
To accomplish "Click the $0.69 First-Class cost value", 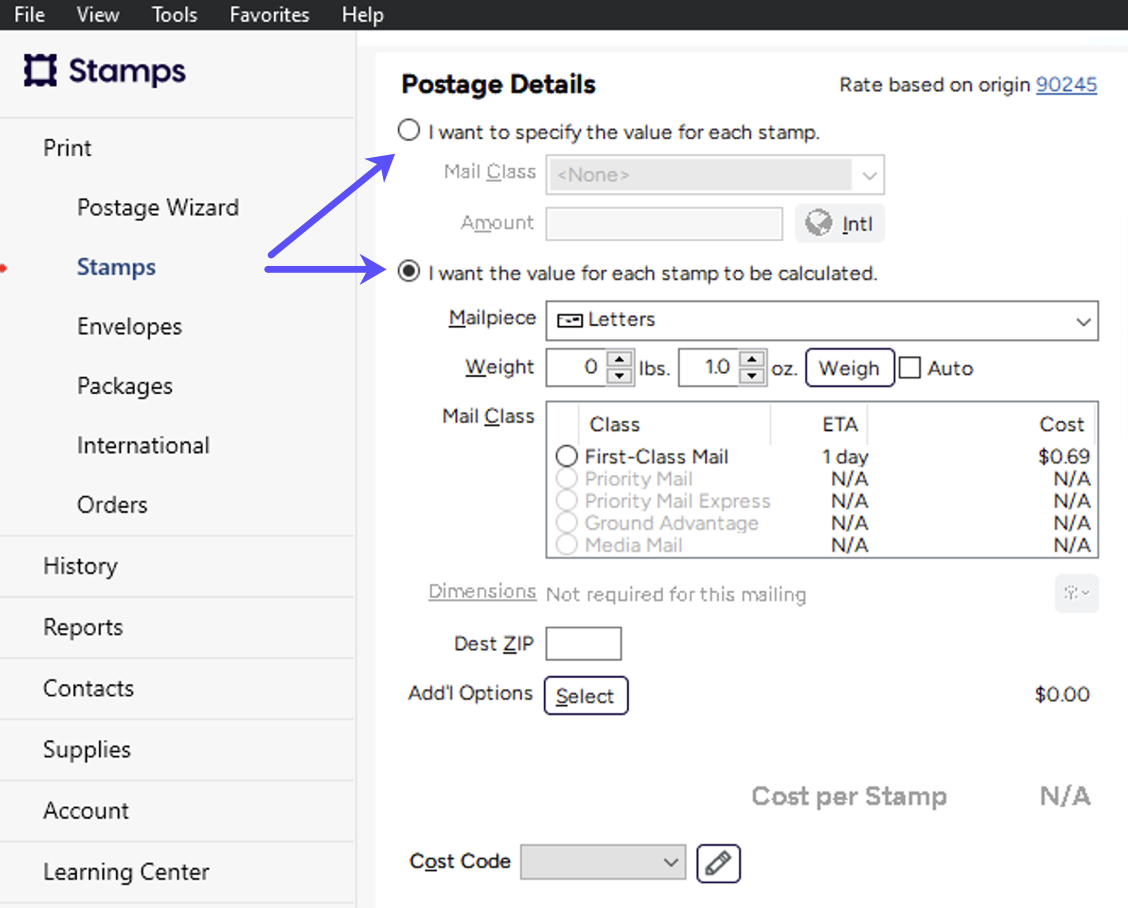I will pyautogui.click(x=1064, y=456).
